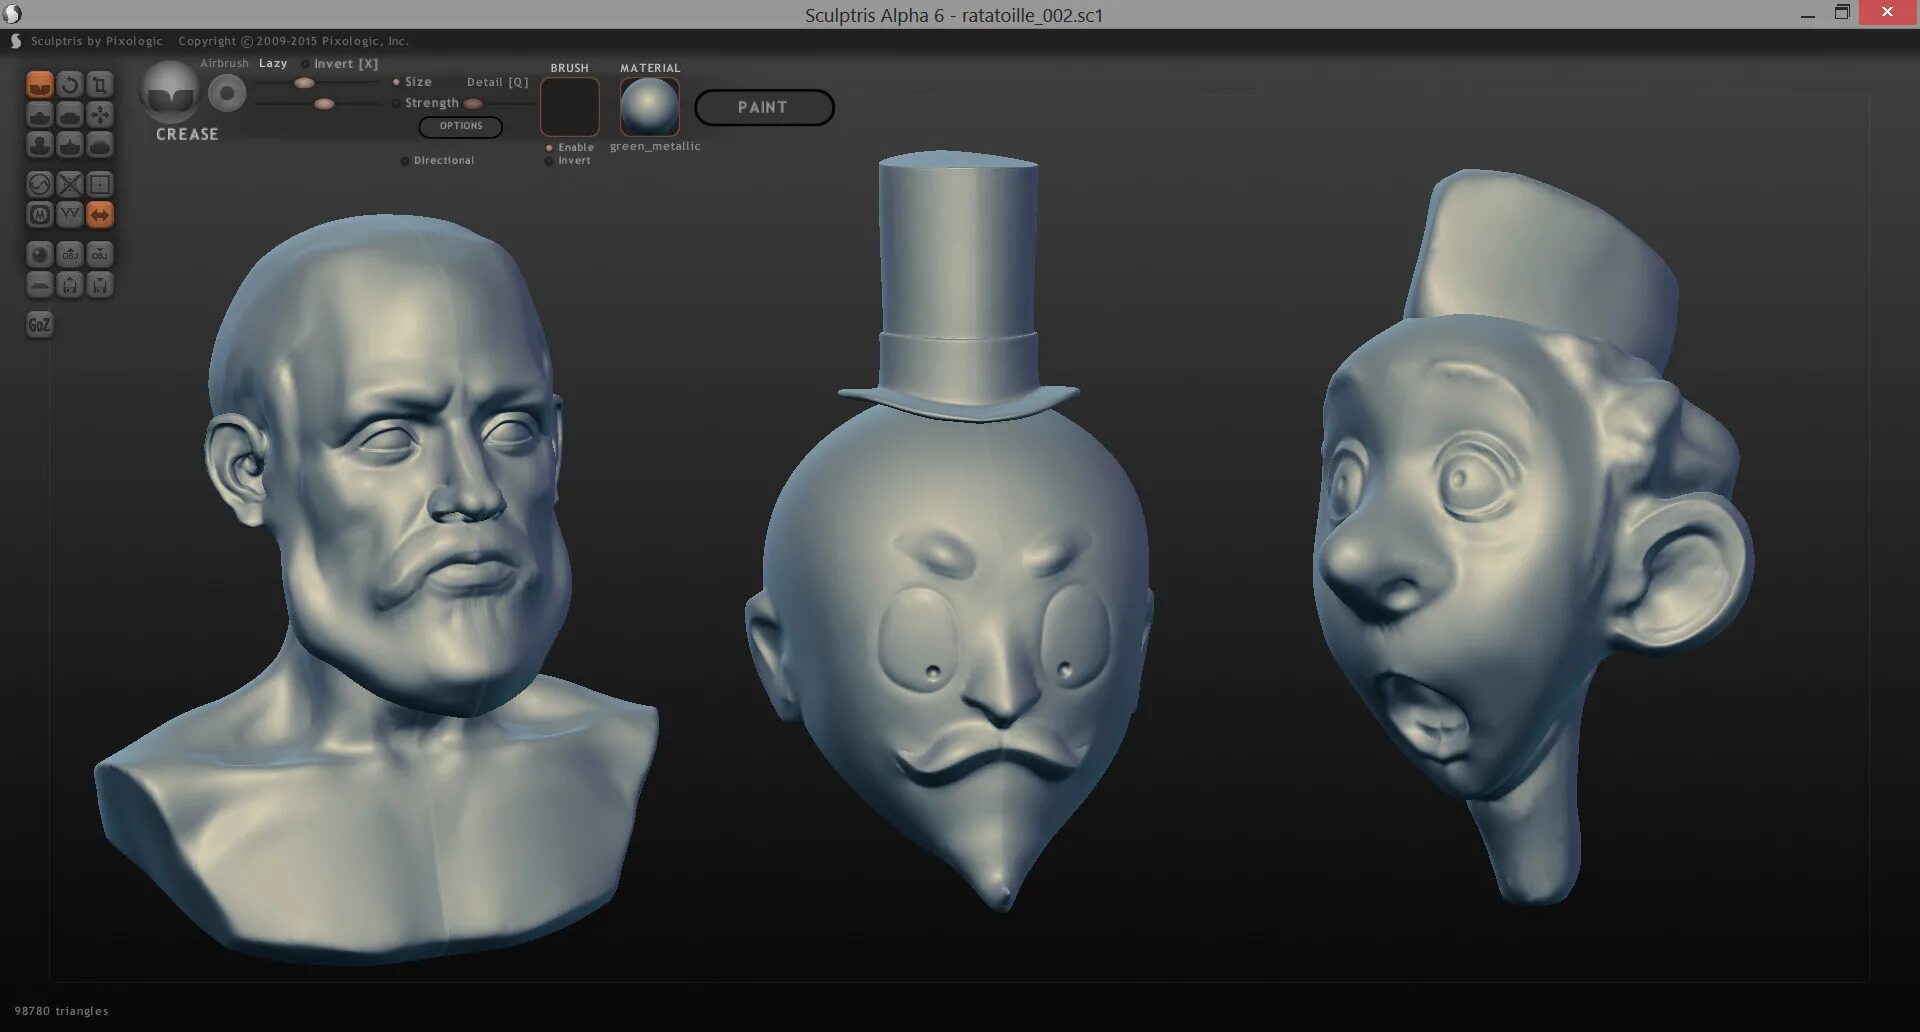Image resolution: width=1920 pixels, height=1032 pixels.
Task: Open the empty Brush texture slot
Action: coord(570,106)
